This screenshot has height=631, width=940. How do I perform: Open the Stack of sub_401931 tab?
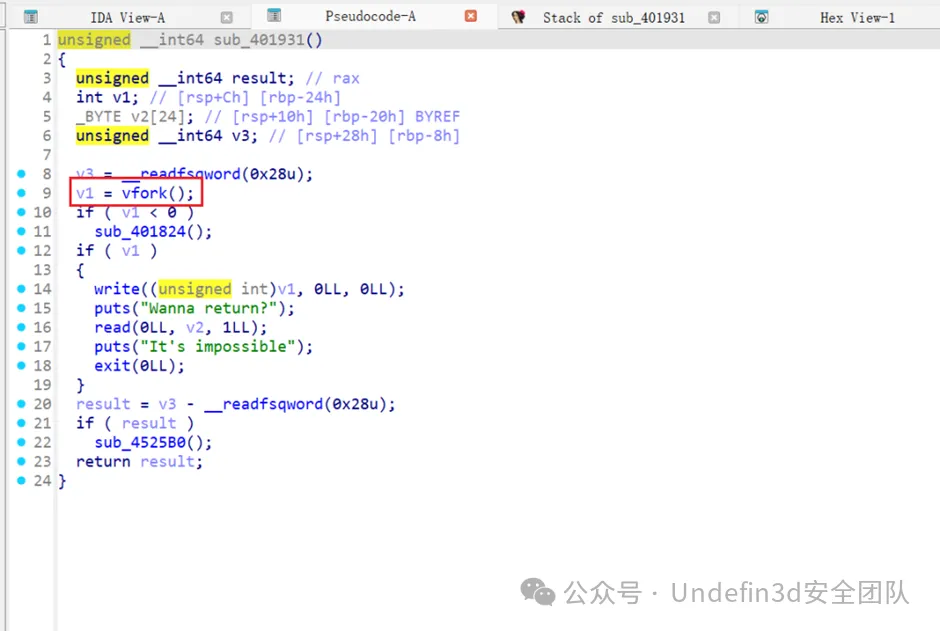tap(613, 17)
